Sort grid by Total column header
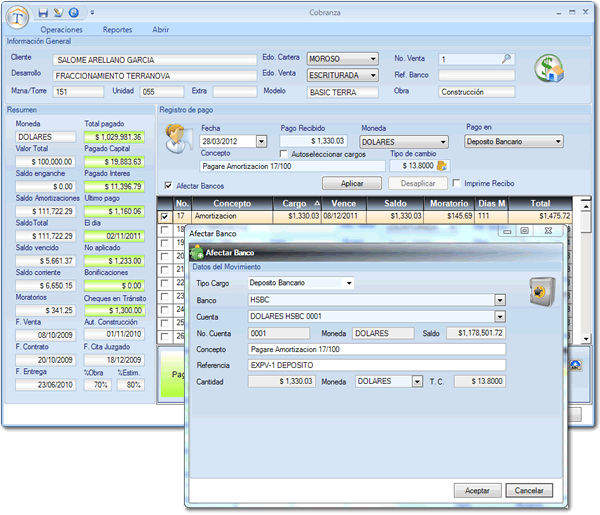The image size is (600, 515). pos(540,204)
